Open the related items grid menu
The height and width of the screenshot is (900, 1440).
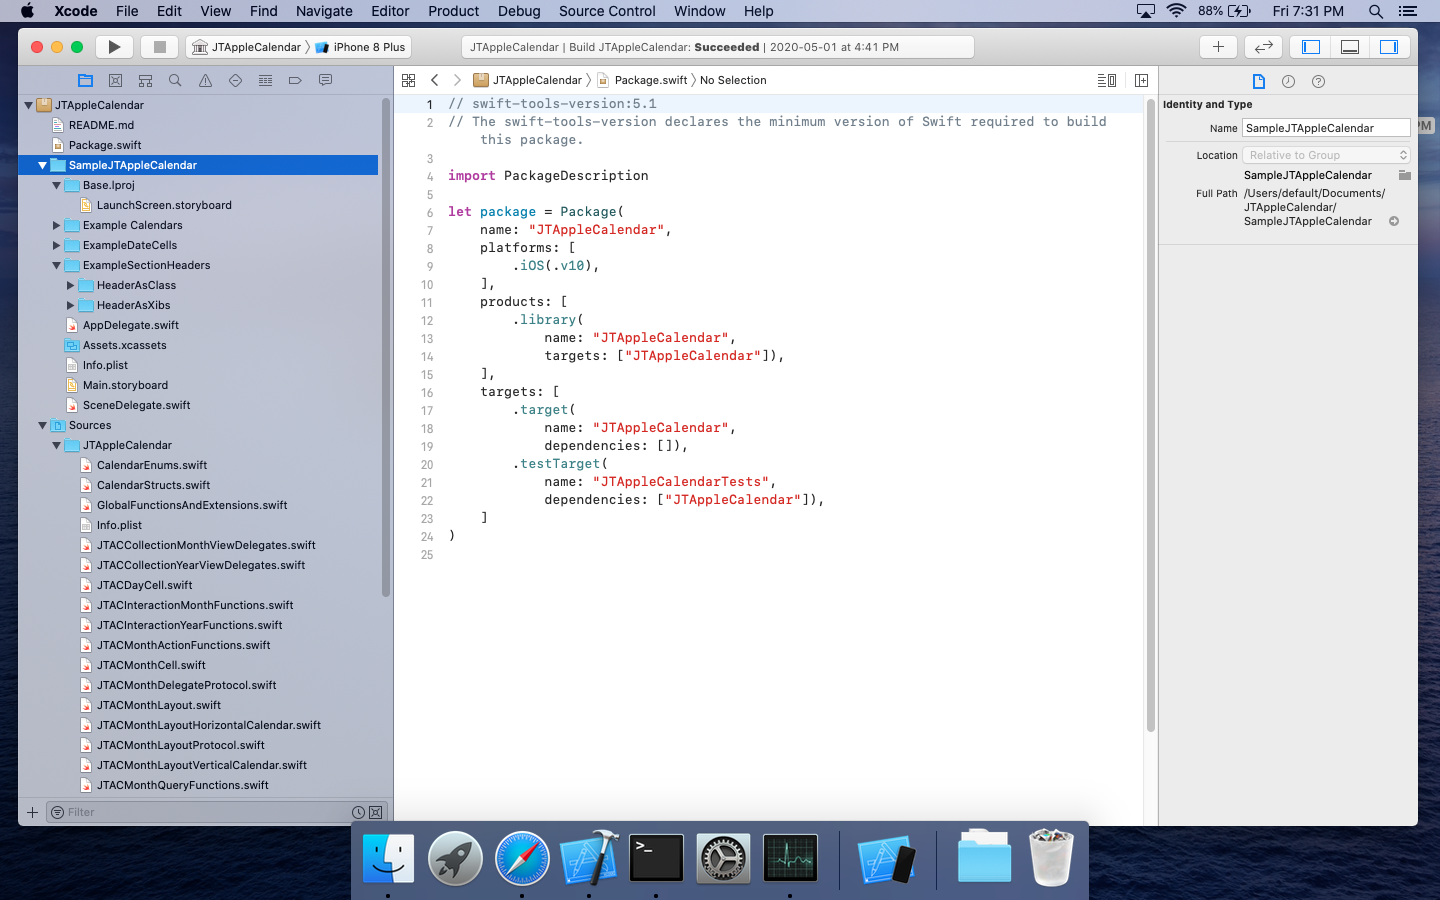tap(408, 80)
